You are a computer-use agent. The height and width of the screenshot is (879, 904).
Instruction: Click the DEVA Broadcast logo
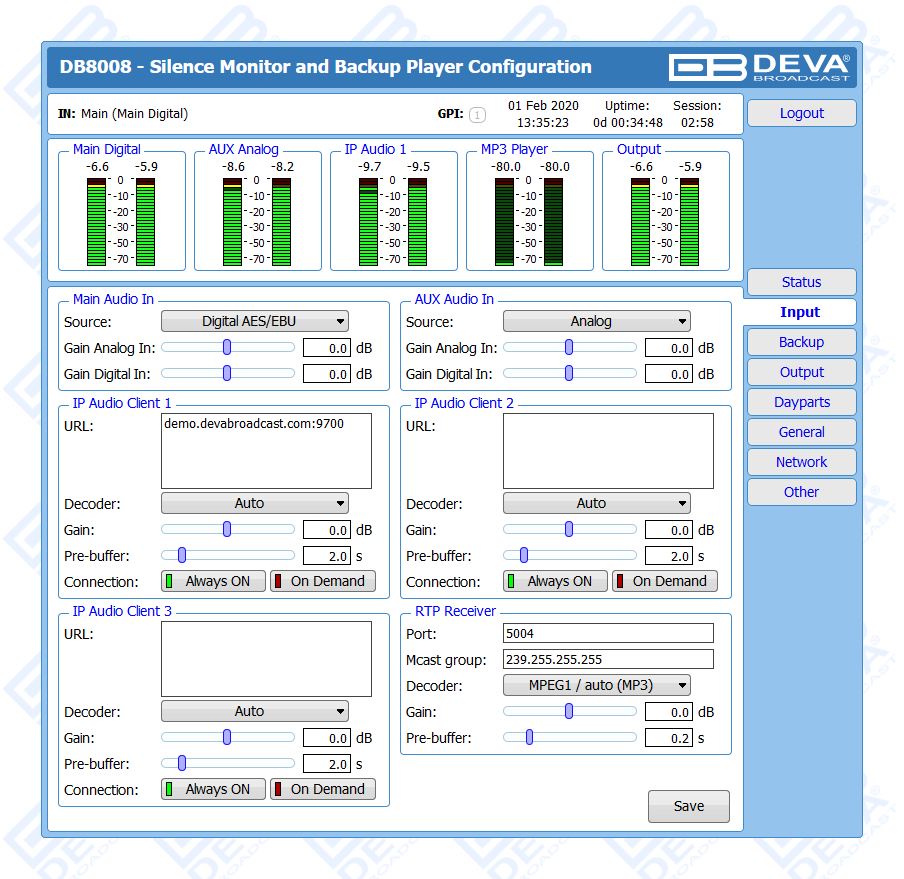click(759, 67)
